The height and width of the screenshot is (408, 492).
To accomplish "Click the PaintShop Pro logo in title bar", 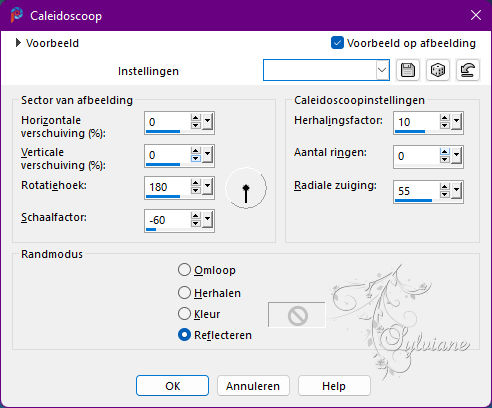I will click(x=17, y=15).
